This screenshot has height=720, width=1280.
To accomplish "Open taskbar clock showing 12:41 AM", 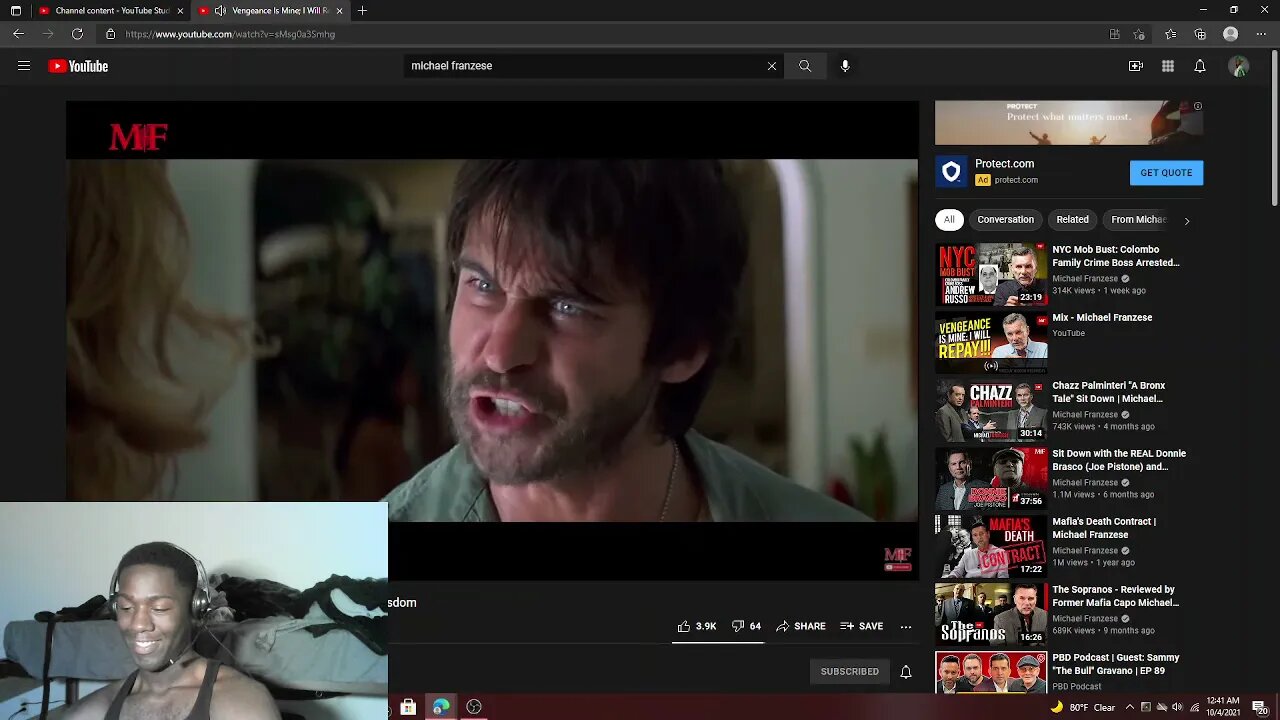I will (x=1222, y=707).
